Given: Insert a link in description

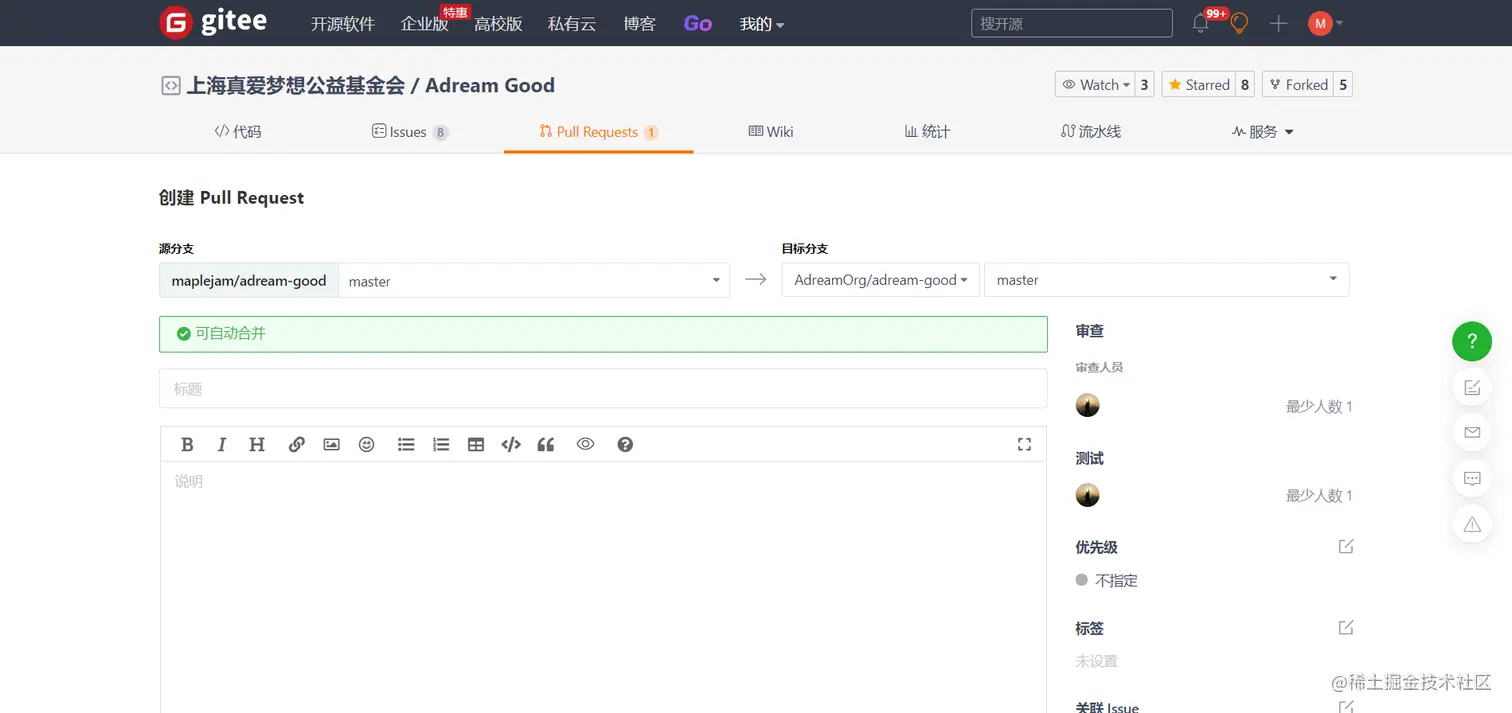Looking at the screenshot, I should pos(296,445).
